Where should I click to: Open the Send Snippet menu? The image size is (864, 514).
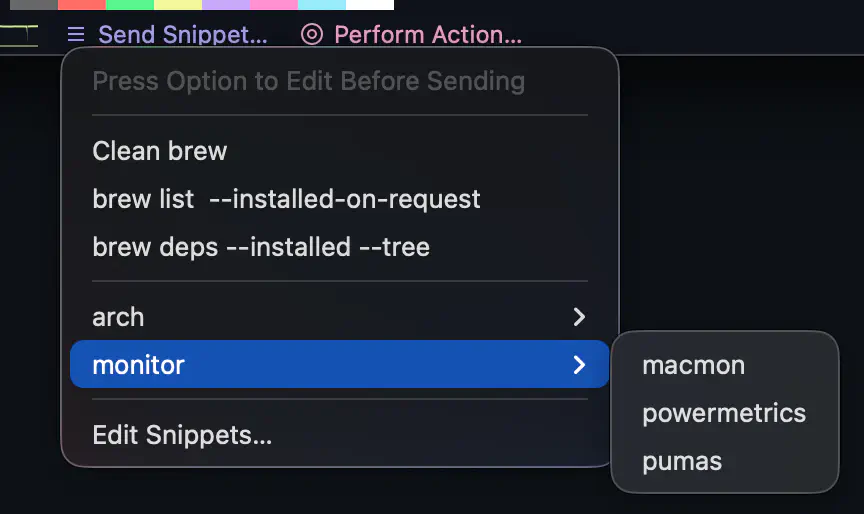click(x=182, y=35)
